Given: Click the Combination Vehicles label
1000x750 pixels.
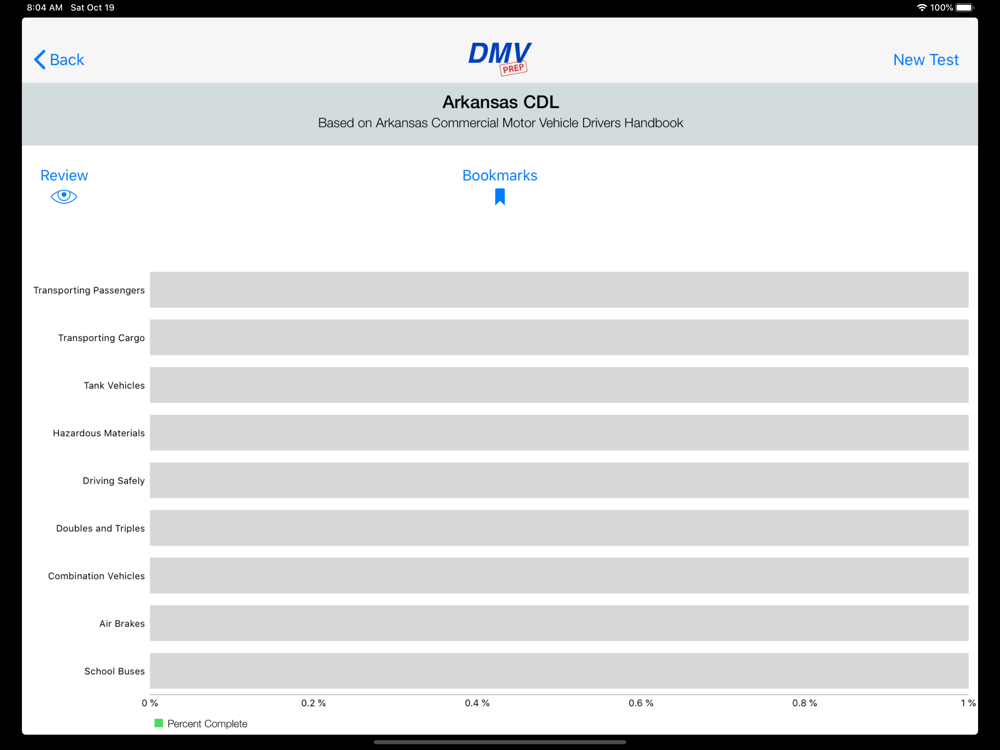Looking at the screenshot, I should pyautogui.click(x=96, y=576).
